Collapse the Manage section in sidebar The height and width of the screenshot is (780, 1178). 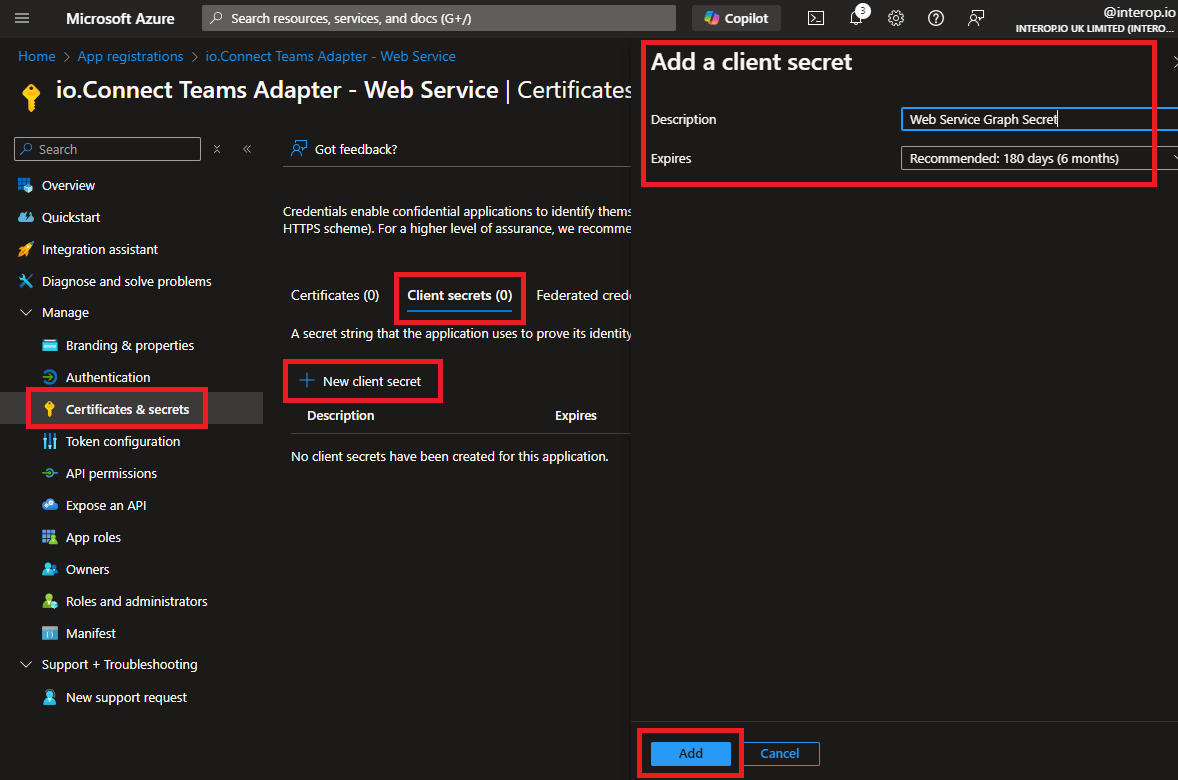click(26, 313)
